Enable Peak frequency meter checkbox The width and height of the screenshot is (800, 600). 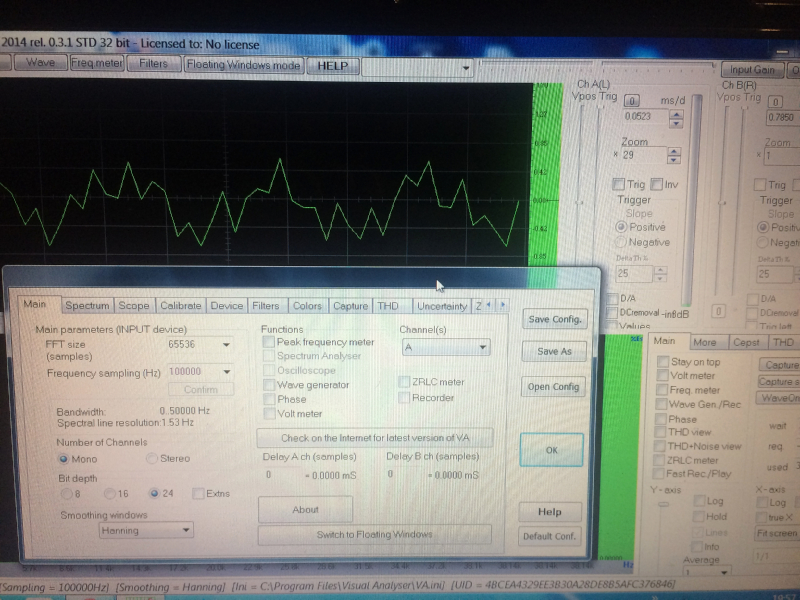[268, 341]
